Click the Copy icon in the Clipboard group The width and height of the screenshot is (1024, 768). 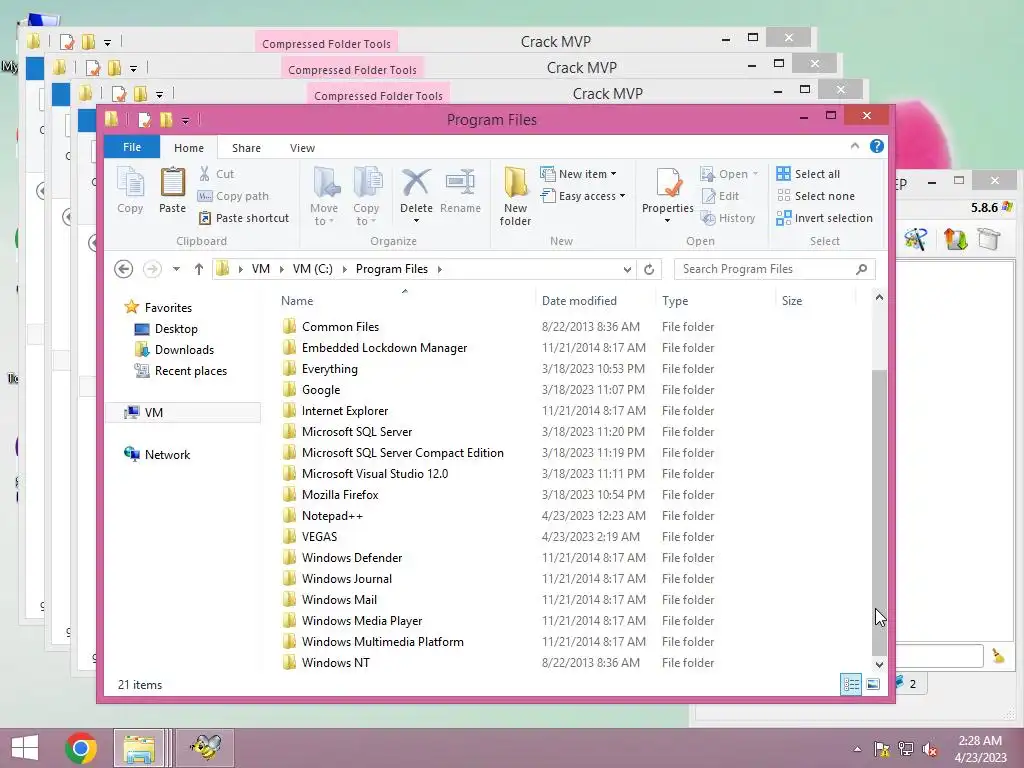130,189
